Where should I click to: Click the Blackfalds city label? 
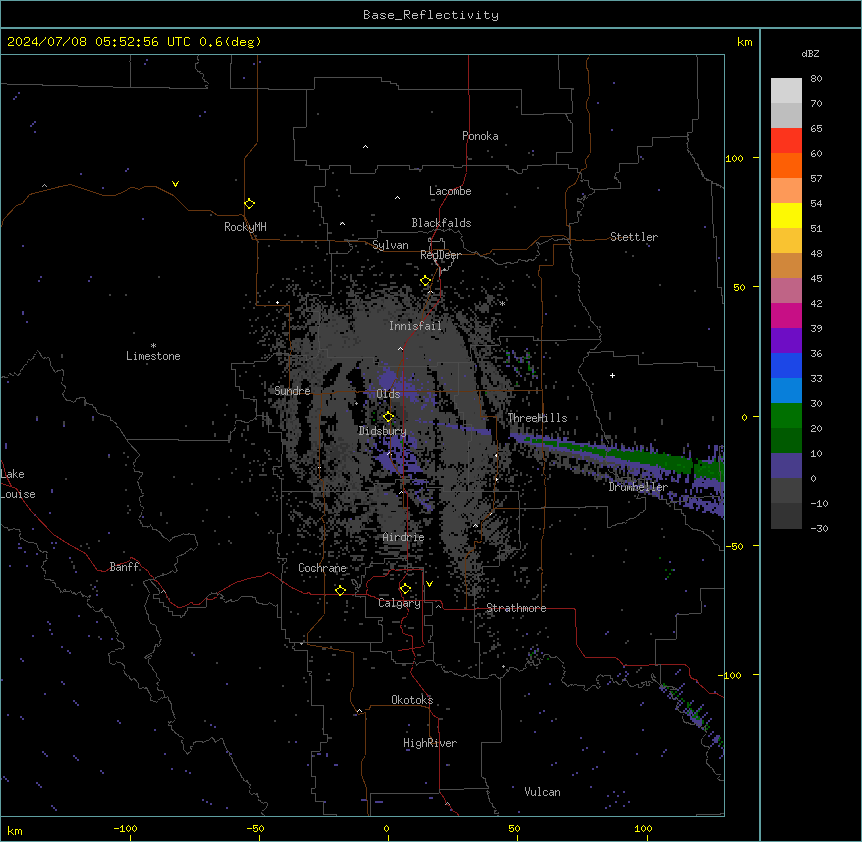pyautogui.click(x=441, y=223)
